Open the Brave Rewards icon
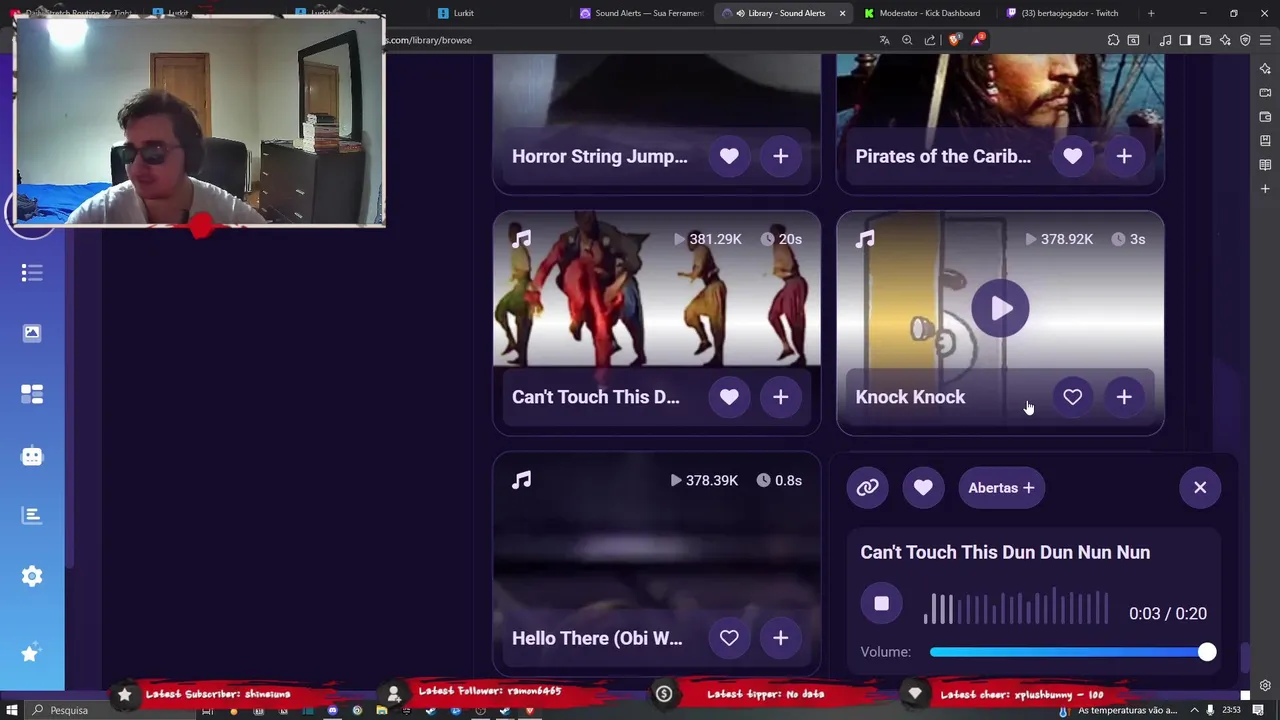The height and width of the screenshot is (720, 1280). tap(978, 40)
